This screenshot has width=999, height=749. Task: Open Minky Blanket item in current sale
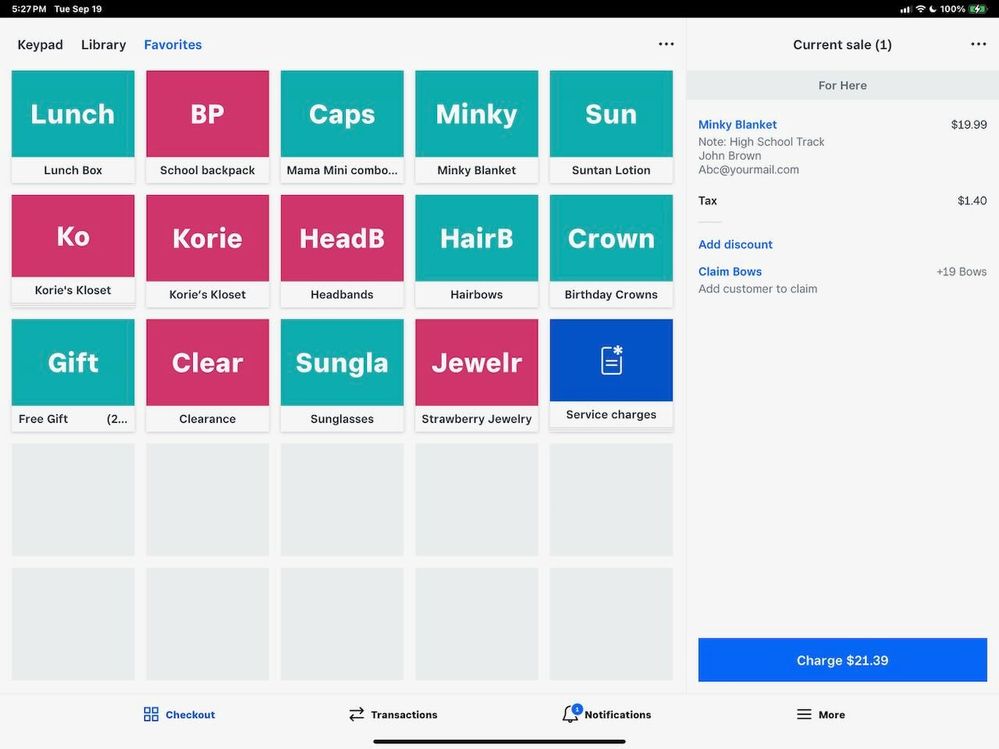(737, 125)
